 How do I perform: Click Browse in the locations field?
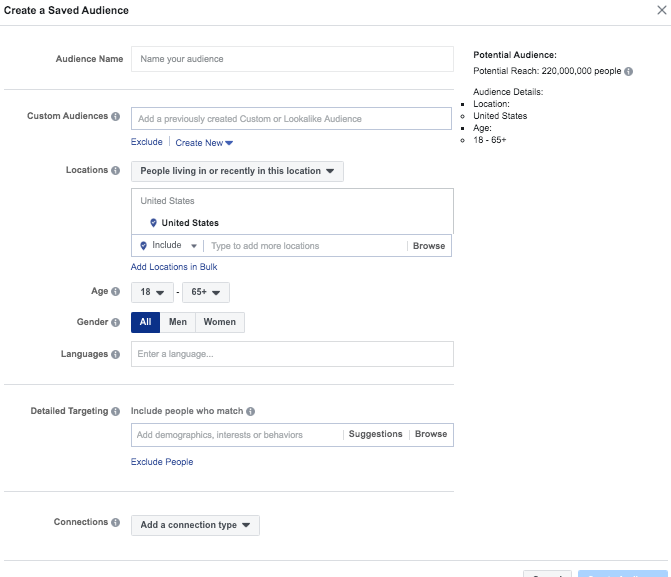coord(429,246)
